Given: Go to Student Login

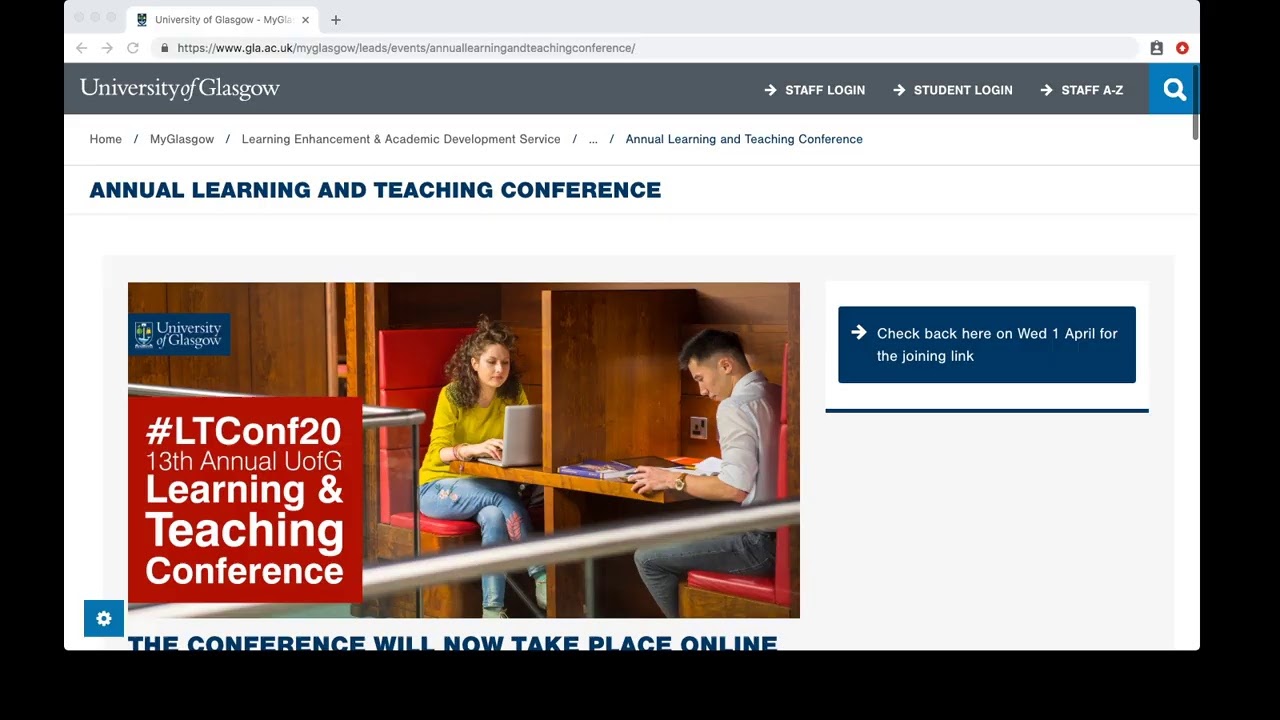Looking at the screenshot, I should [x=963, y=90].
